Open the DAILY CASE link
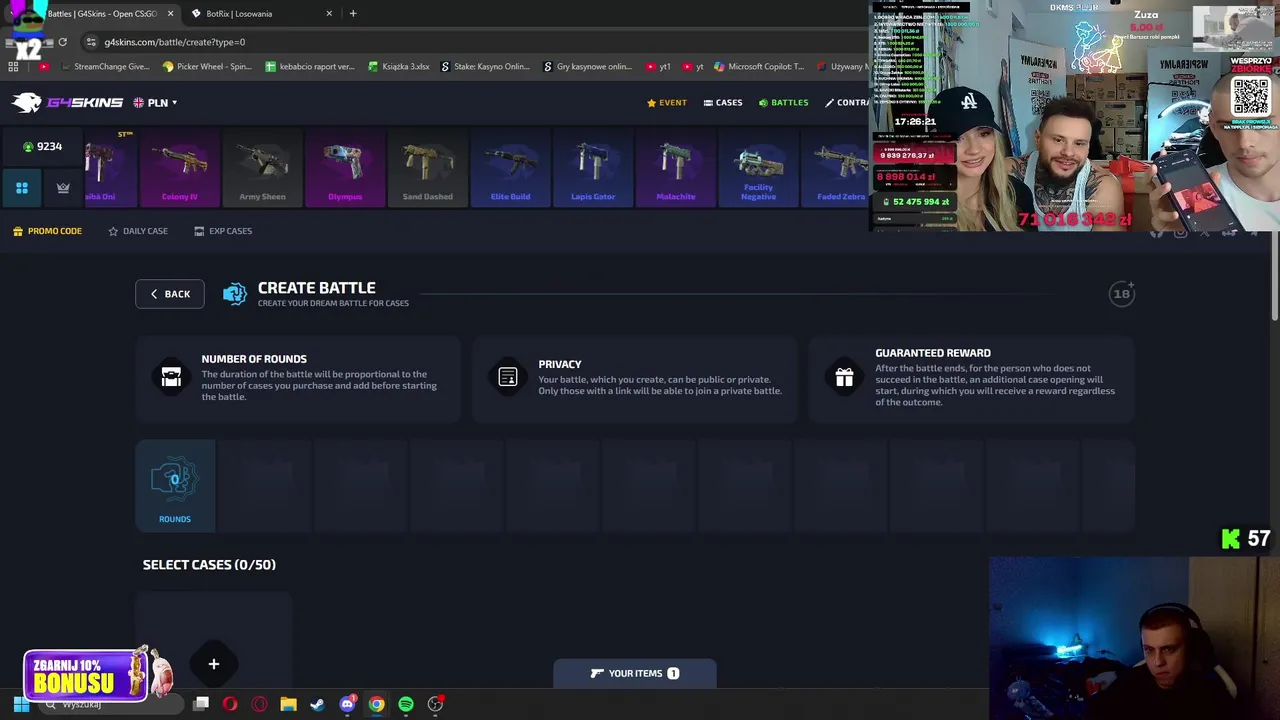Image resolution: width=1280 pixels, height=720 pixels. tap(138, 231)
